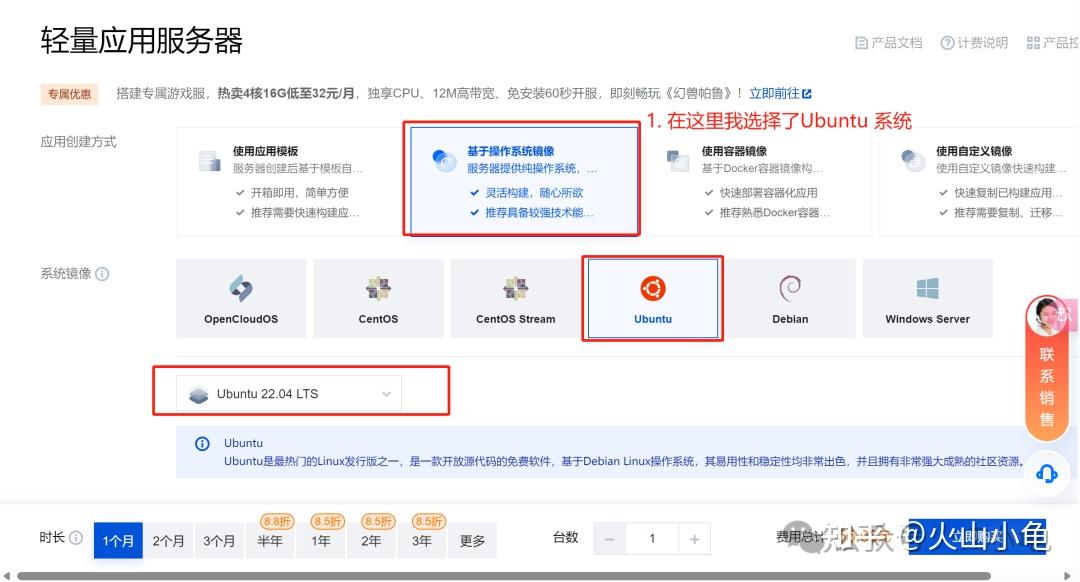Follow the 立即前往 promotion link
The height and width of the screenshot is (582, 1080).
point(780,93)
